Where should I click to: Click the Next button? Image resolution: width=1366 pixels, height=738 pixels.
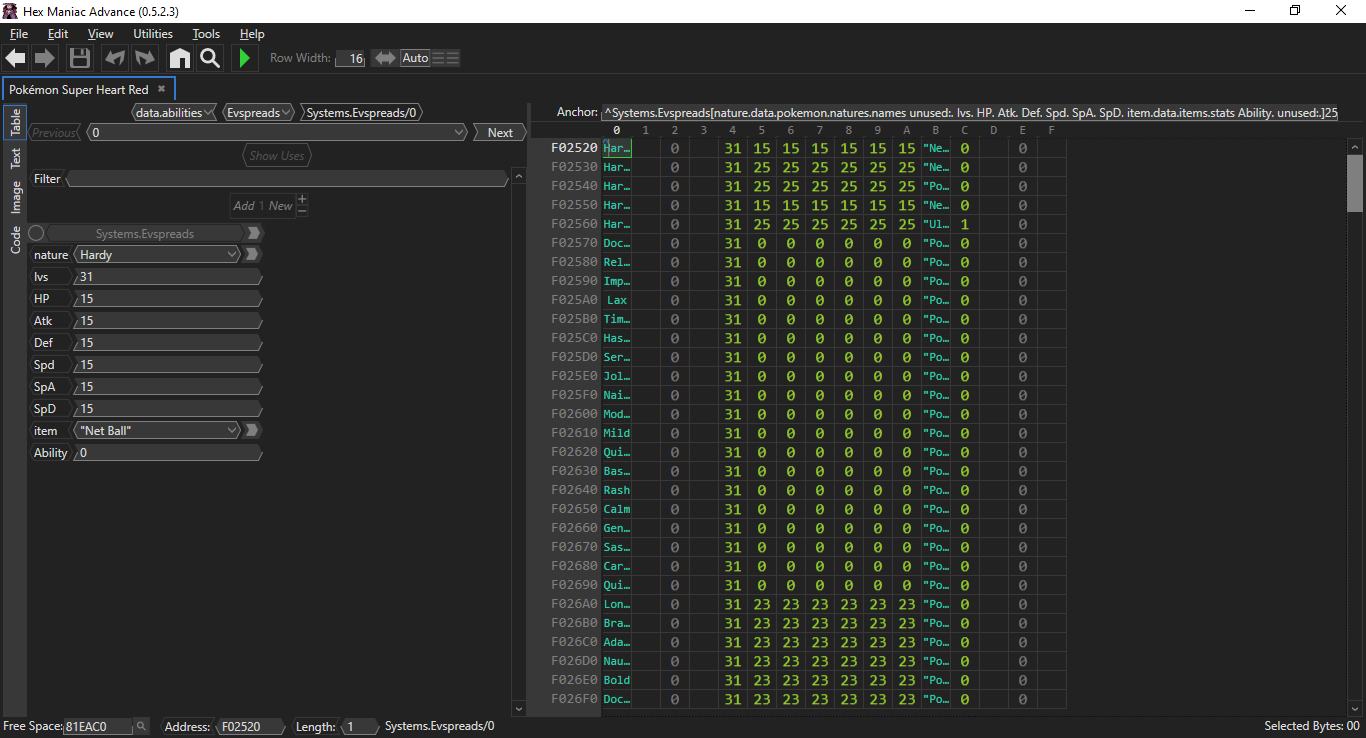pyautogui.click(x=500, y=133)
